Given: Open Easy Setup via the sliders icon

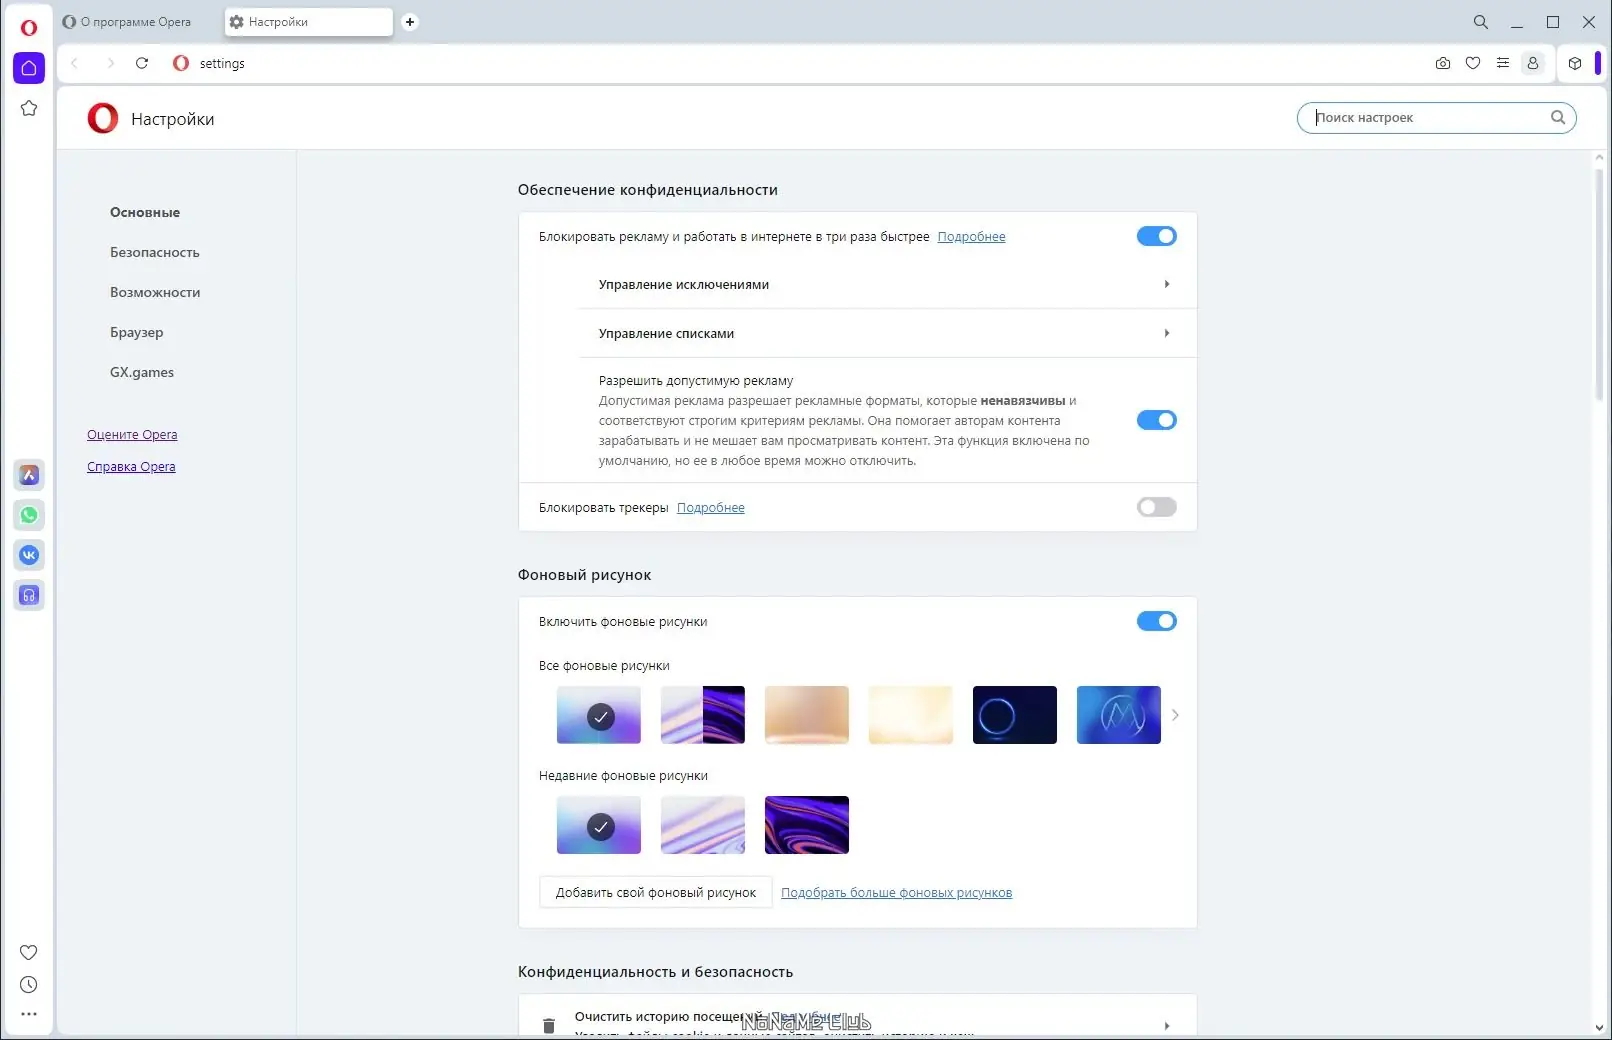Looking at the screenshot, I should tap(1503, 63).
